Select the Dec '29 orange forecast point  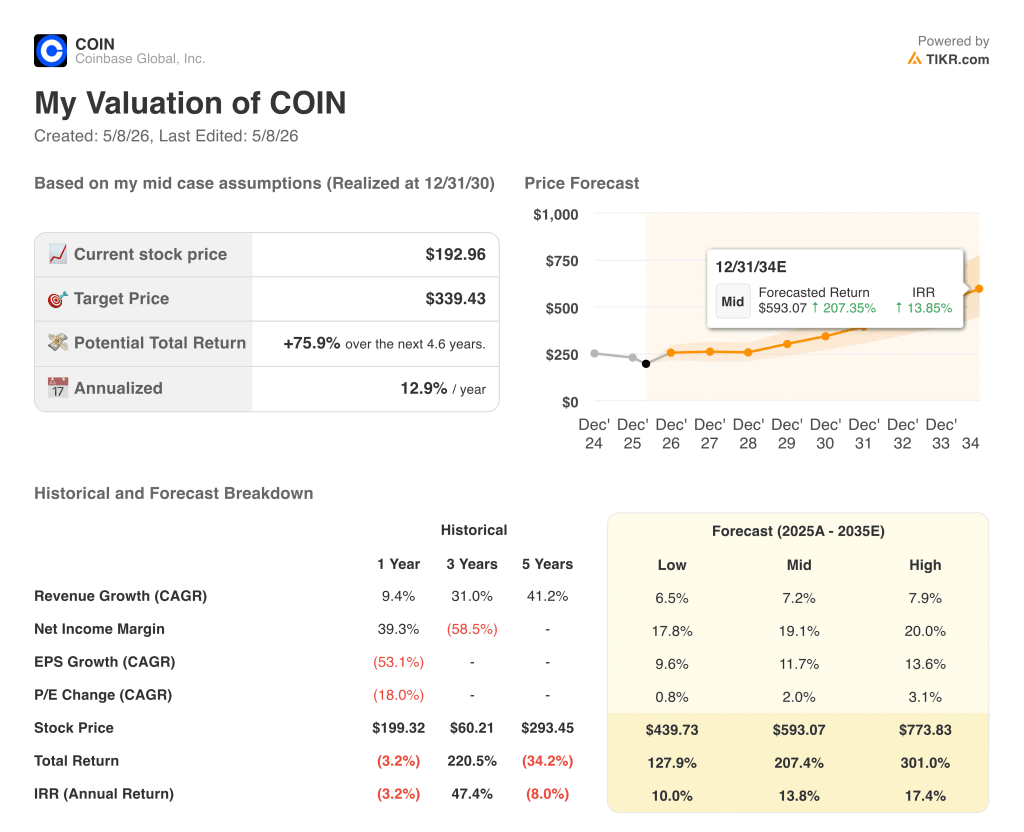click(x=787, y=344)
